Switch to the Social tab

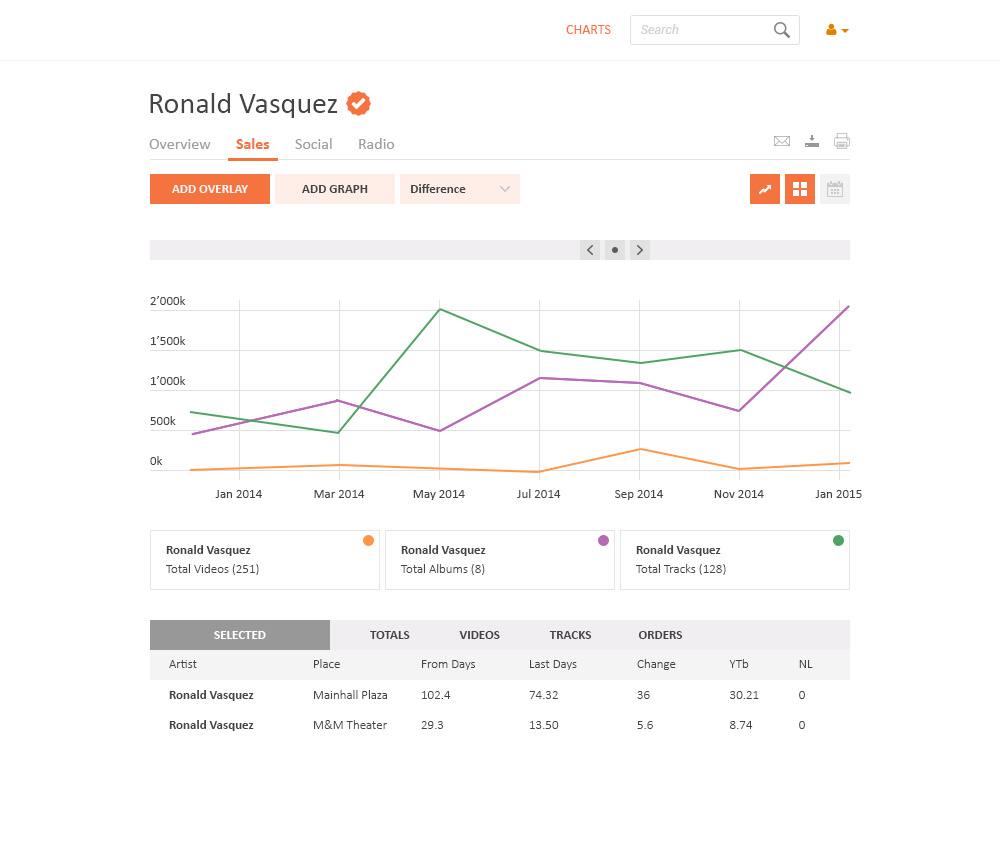pos(313,144)
